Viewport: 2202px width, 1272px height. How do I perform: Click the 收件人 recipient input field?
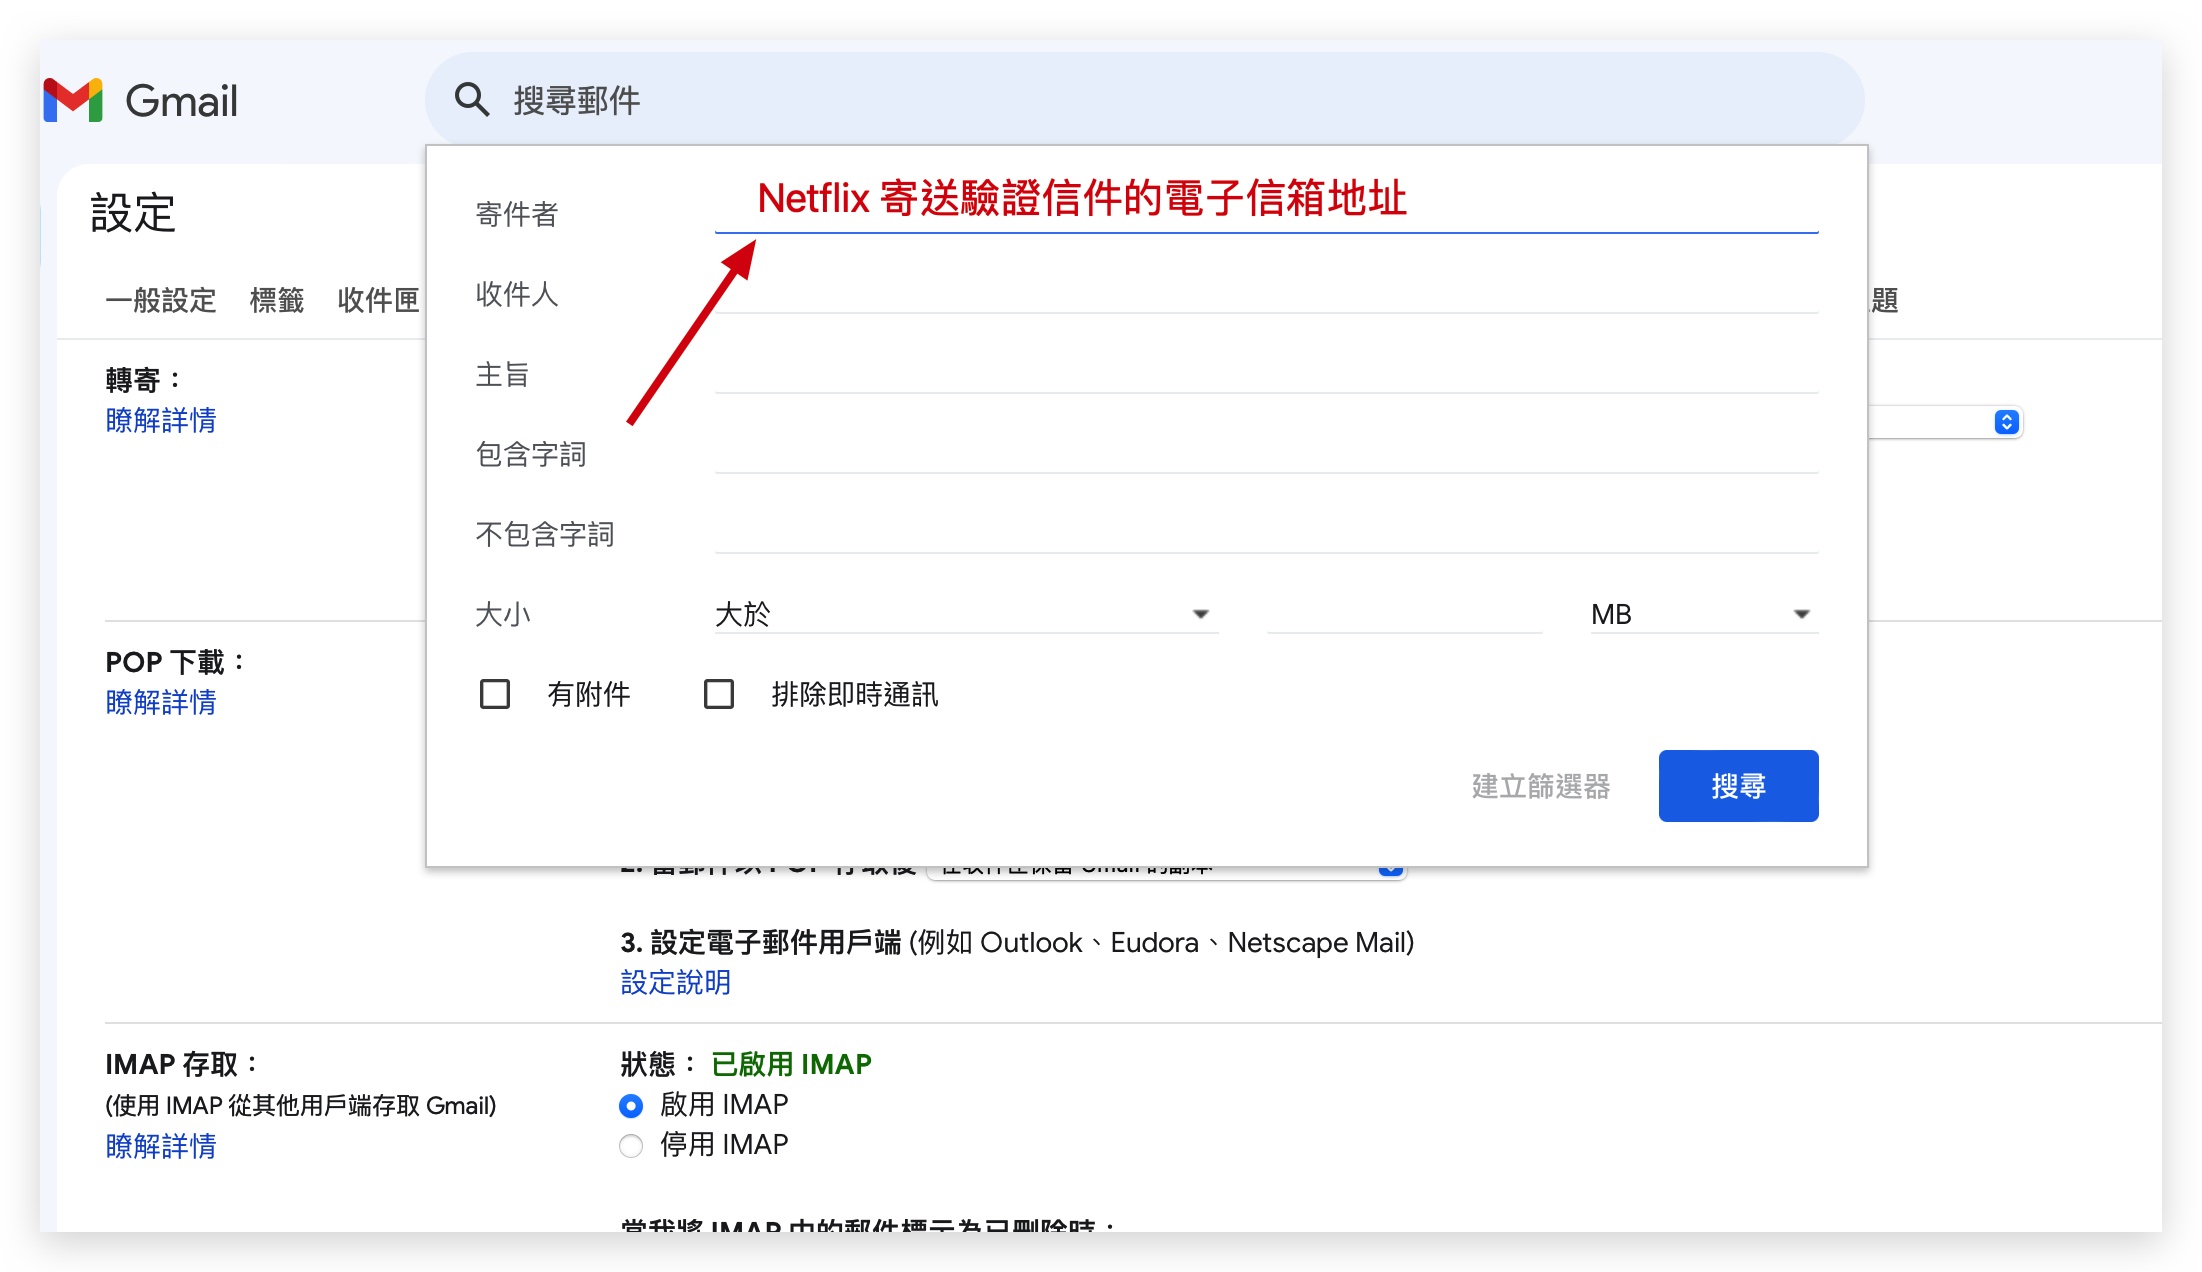(1266, 292)
